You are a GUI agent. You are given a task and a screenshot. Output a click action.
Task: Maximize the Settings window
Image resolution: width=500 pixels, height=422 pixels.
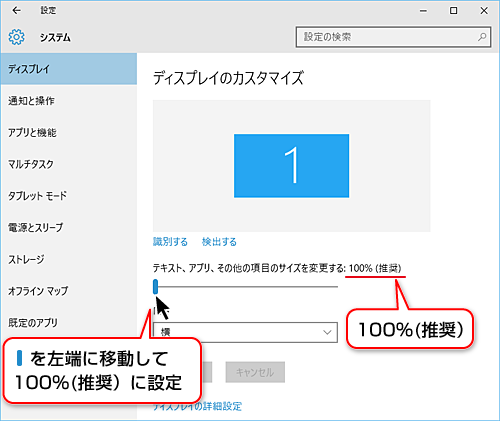tap(454, 11)
